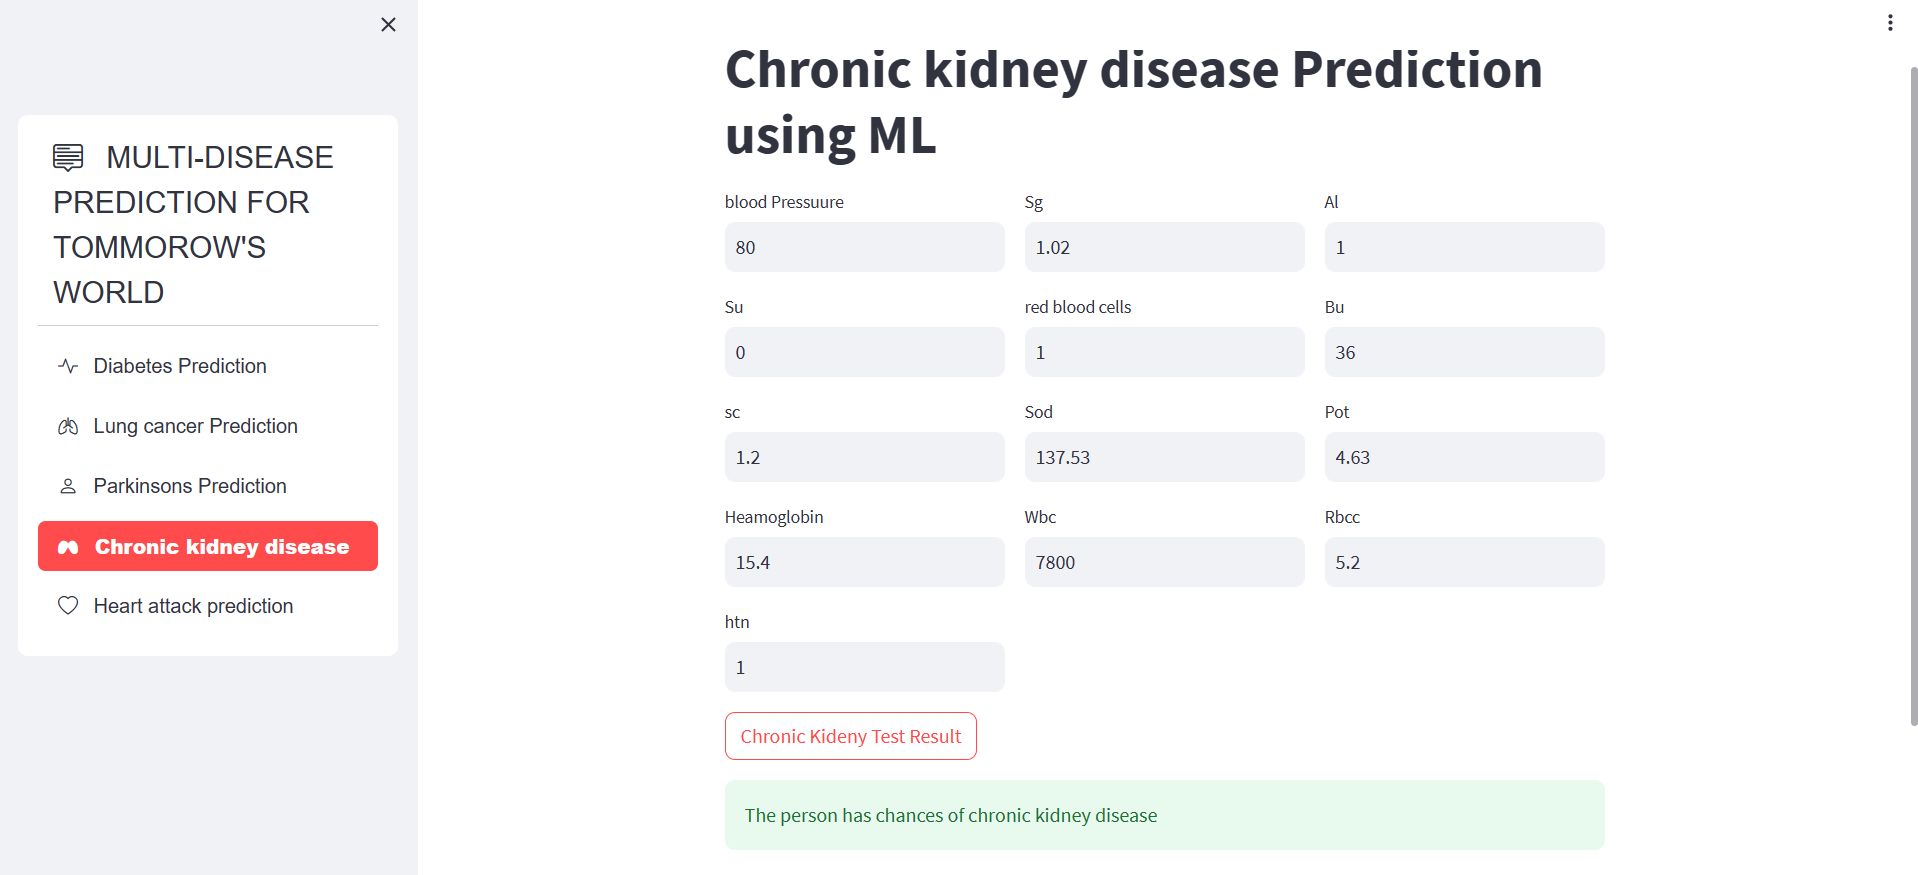Image resolution: width=1918 pixels, height=875 pixels.
Task: Click the blood Pressuure input field
Action: [x=864, y=247]
